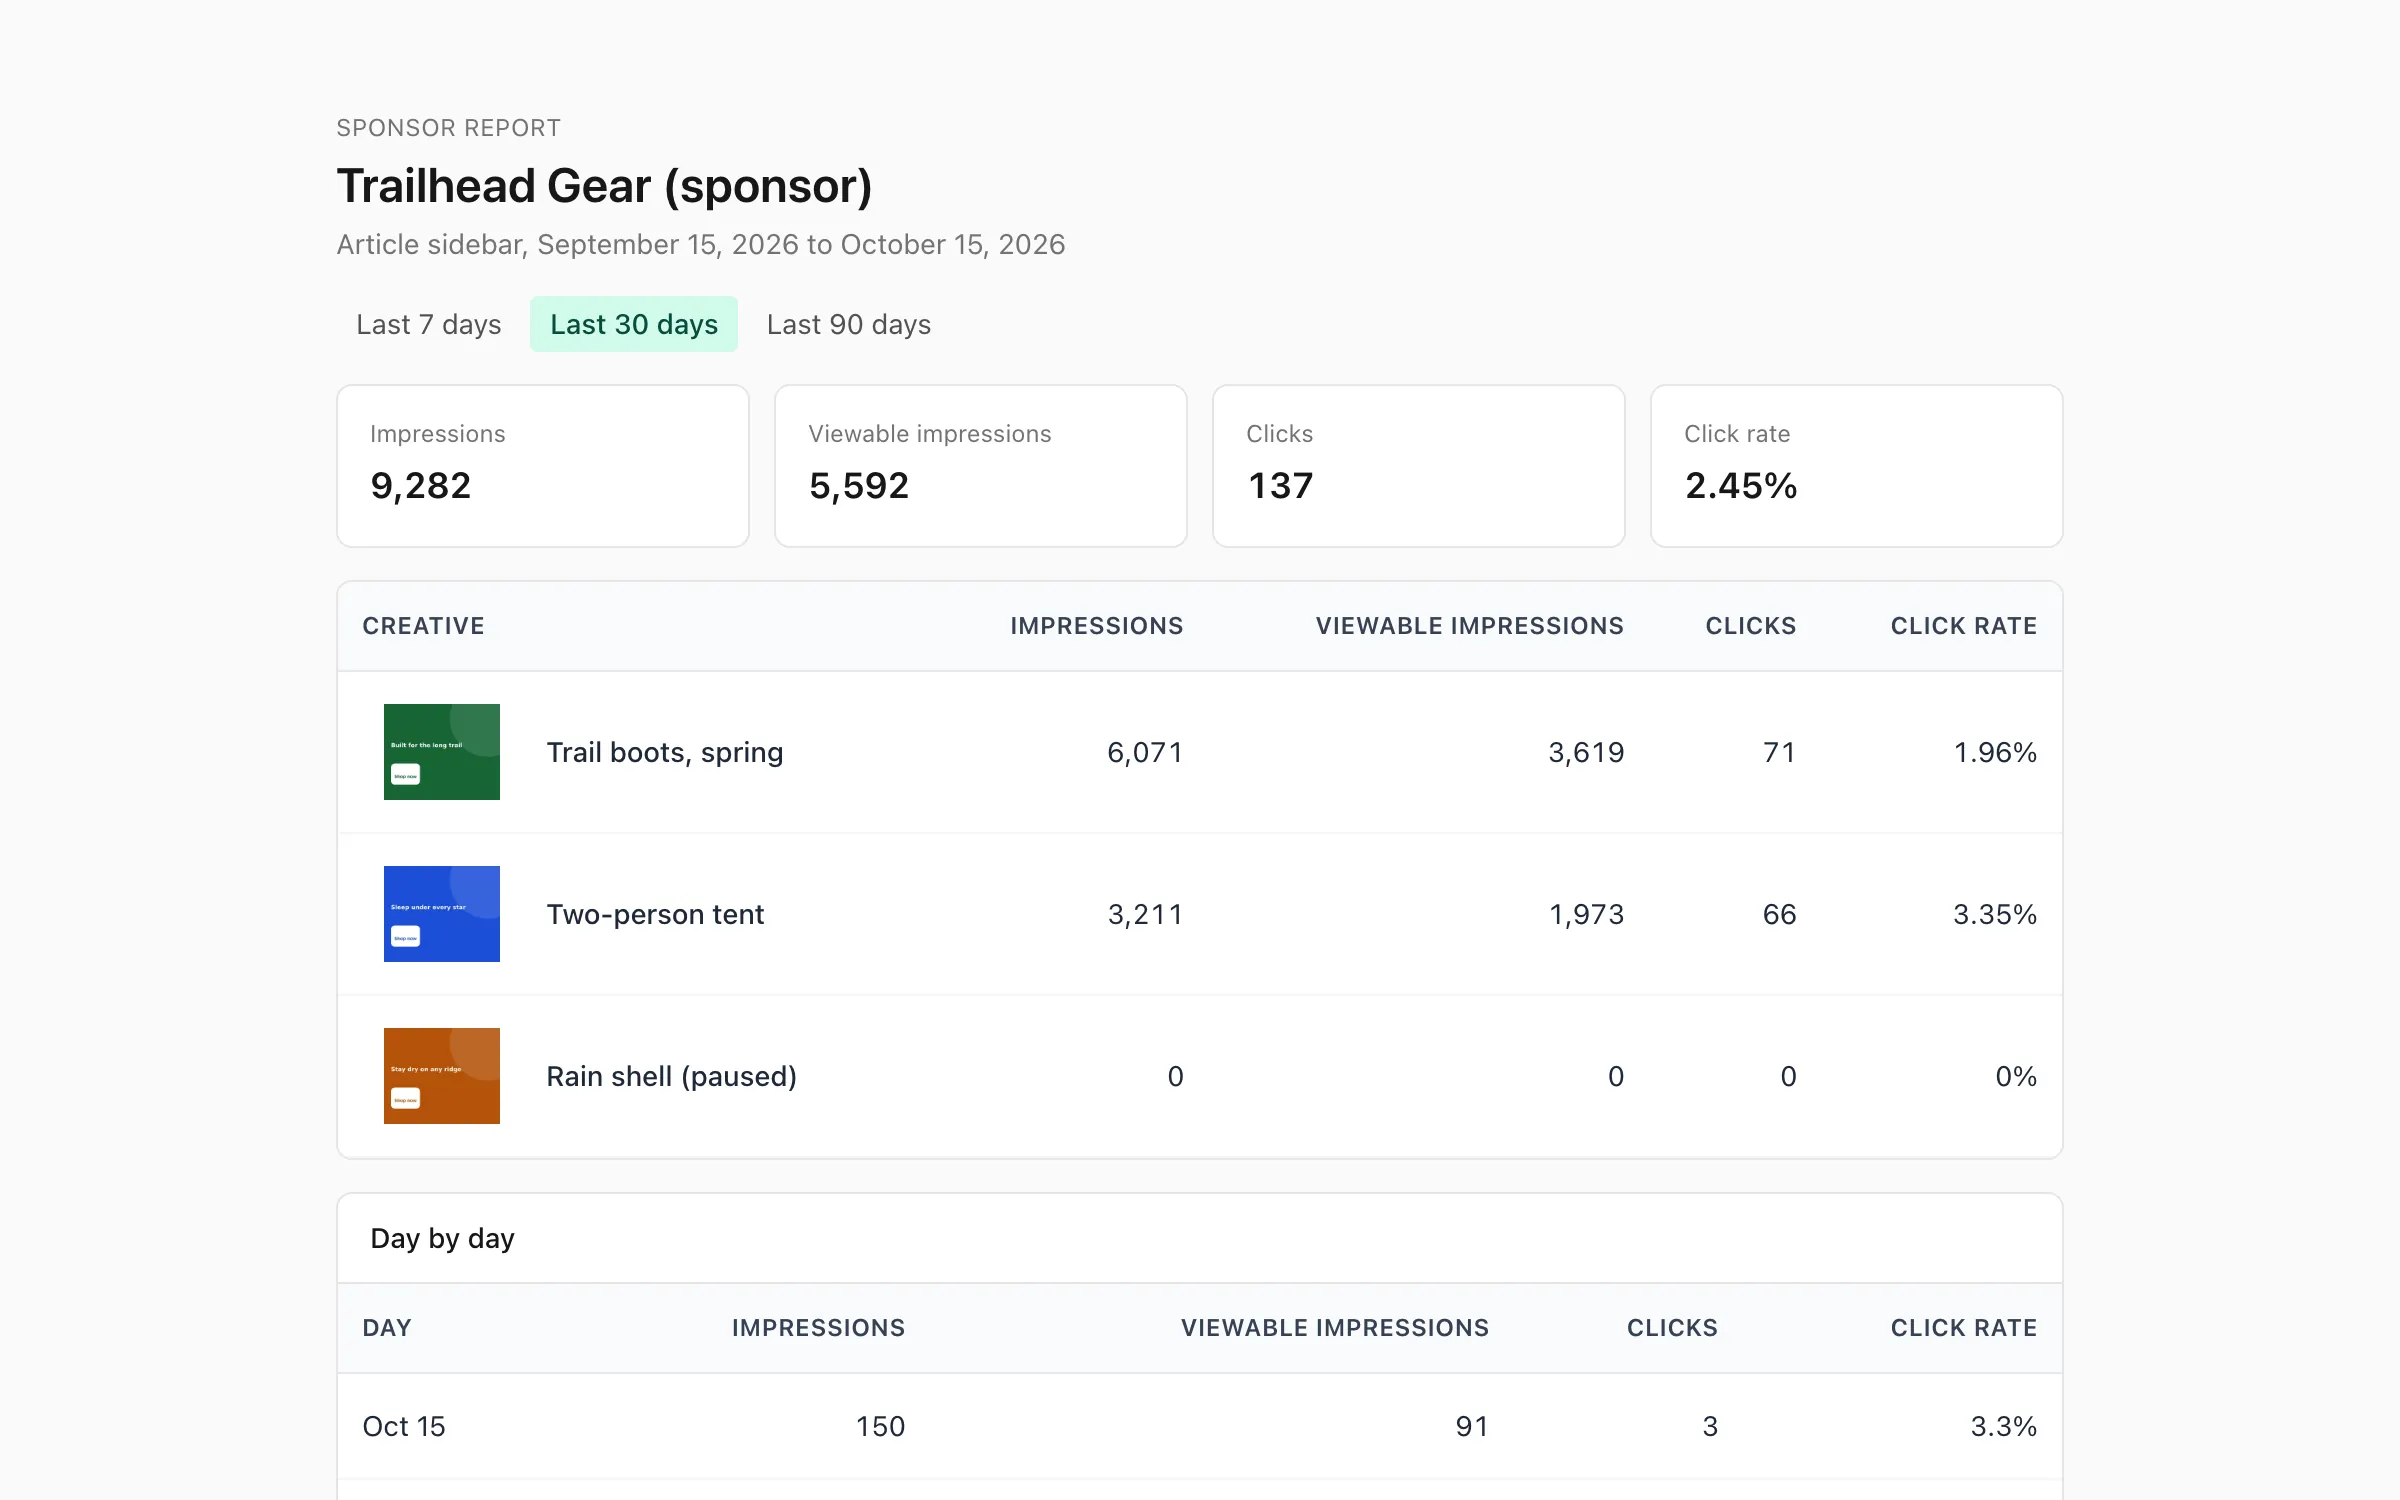
Task: Click the 71 clicks cell for Trail boots
Action: 1779,752
